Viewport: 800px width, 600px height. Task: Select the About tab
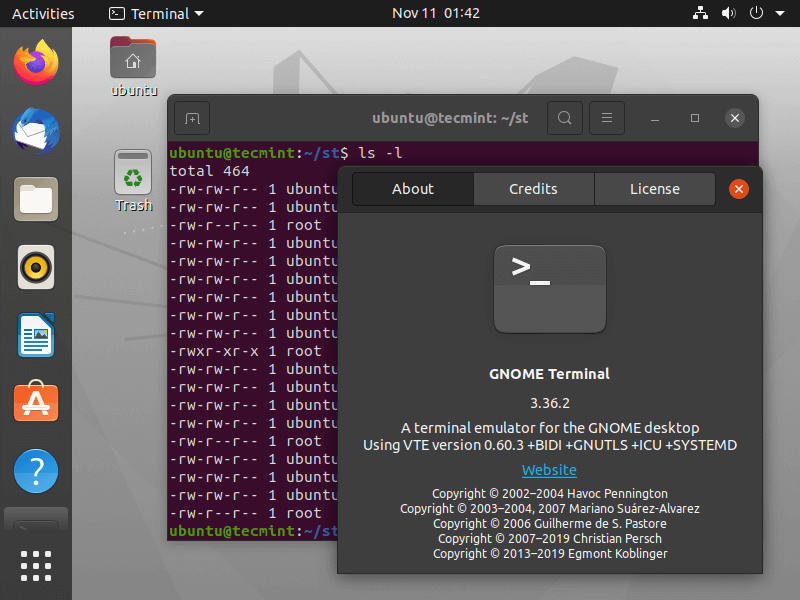412,189
